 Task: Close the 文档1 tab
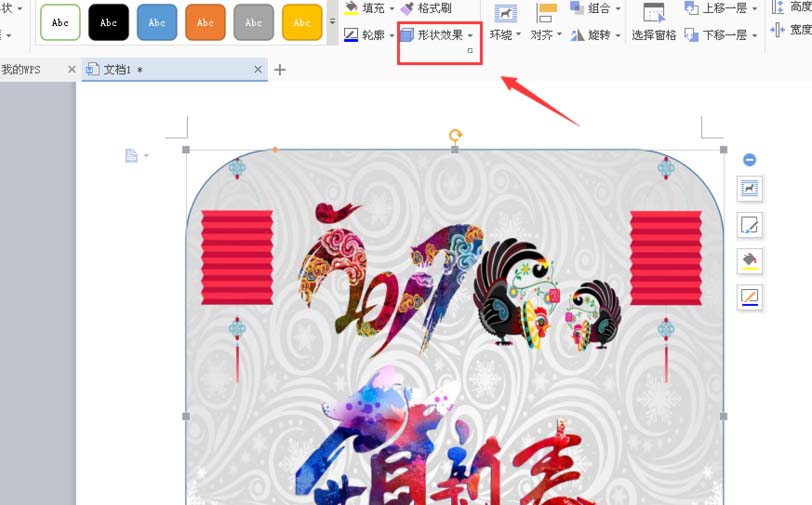(258, 69)
